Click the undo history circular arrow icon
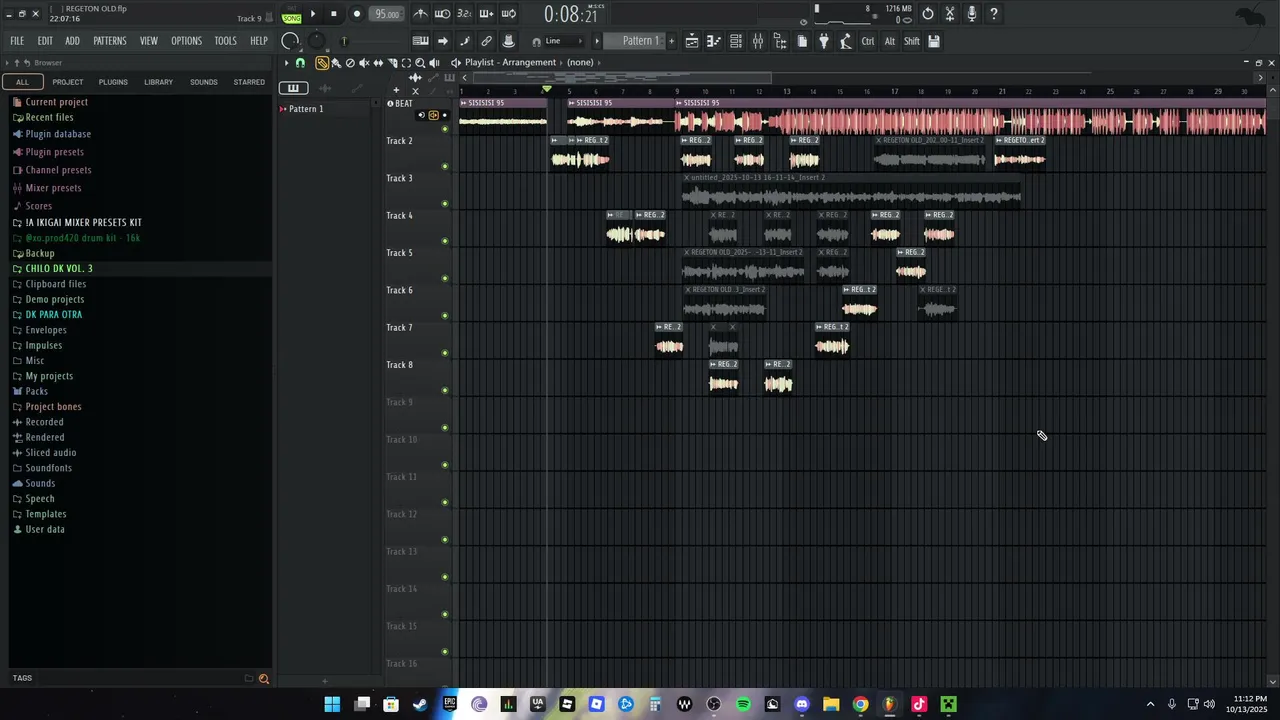 click(x=928, y=14)
